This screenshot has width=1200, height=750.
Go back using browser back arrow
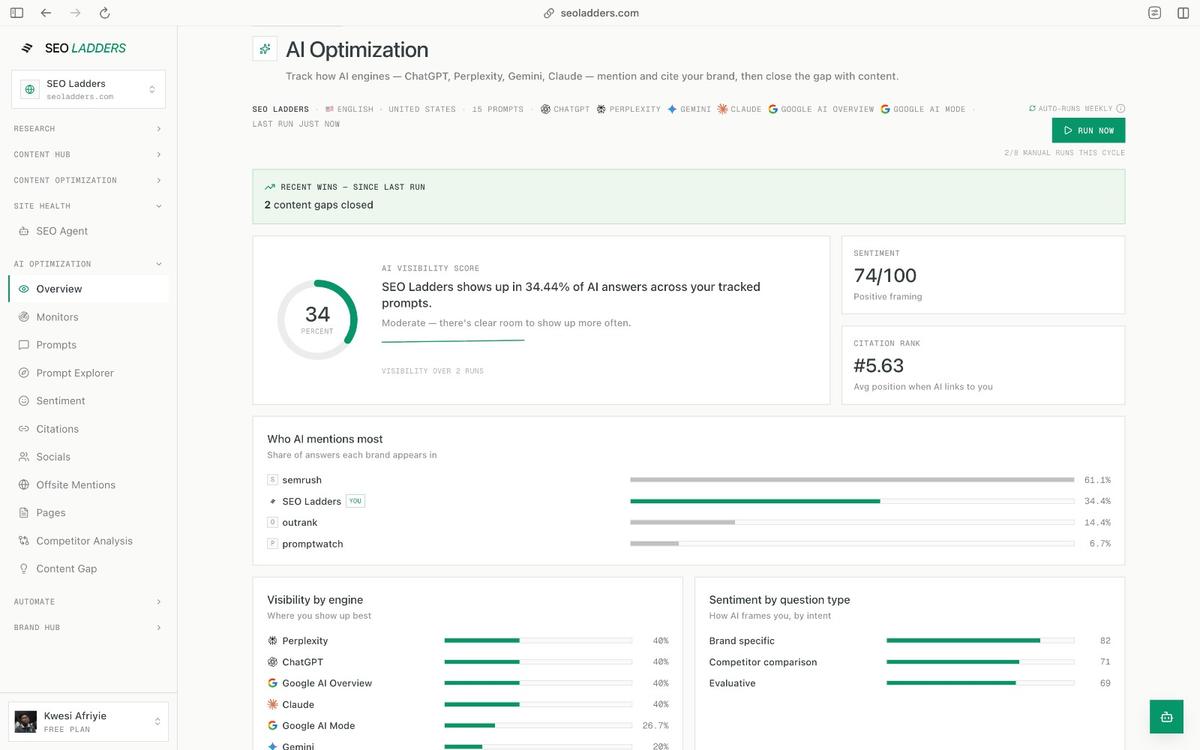point(46,13)
